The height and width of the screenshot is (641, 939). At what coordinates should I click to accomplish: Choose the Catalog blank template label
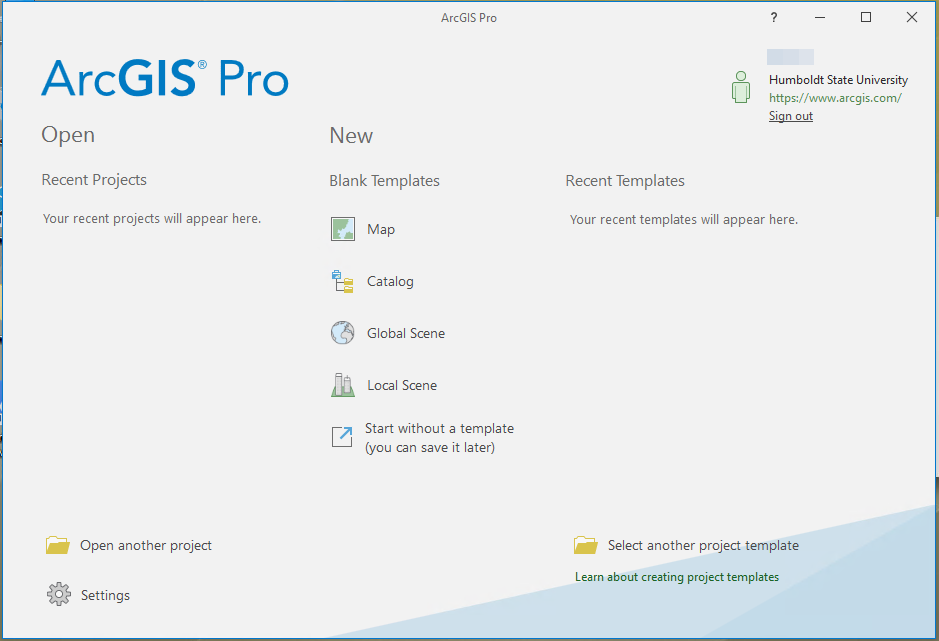click(390, 281)
